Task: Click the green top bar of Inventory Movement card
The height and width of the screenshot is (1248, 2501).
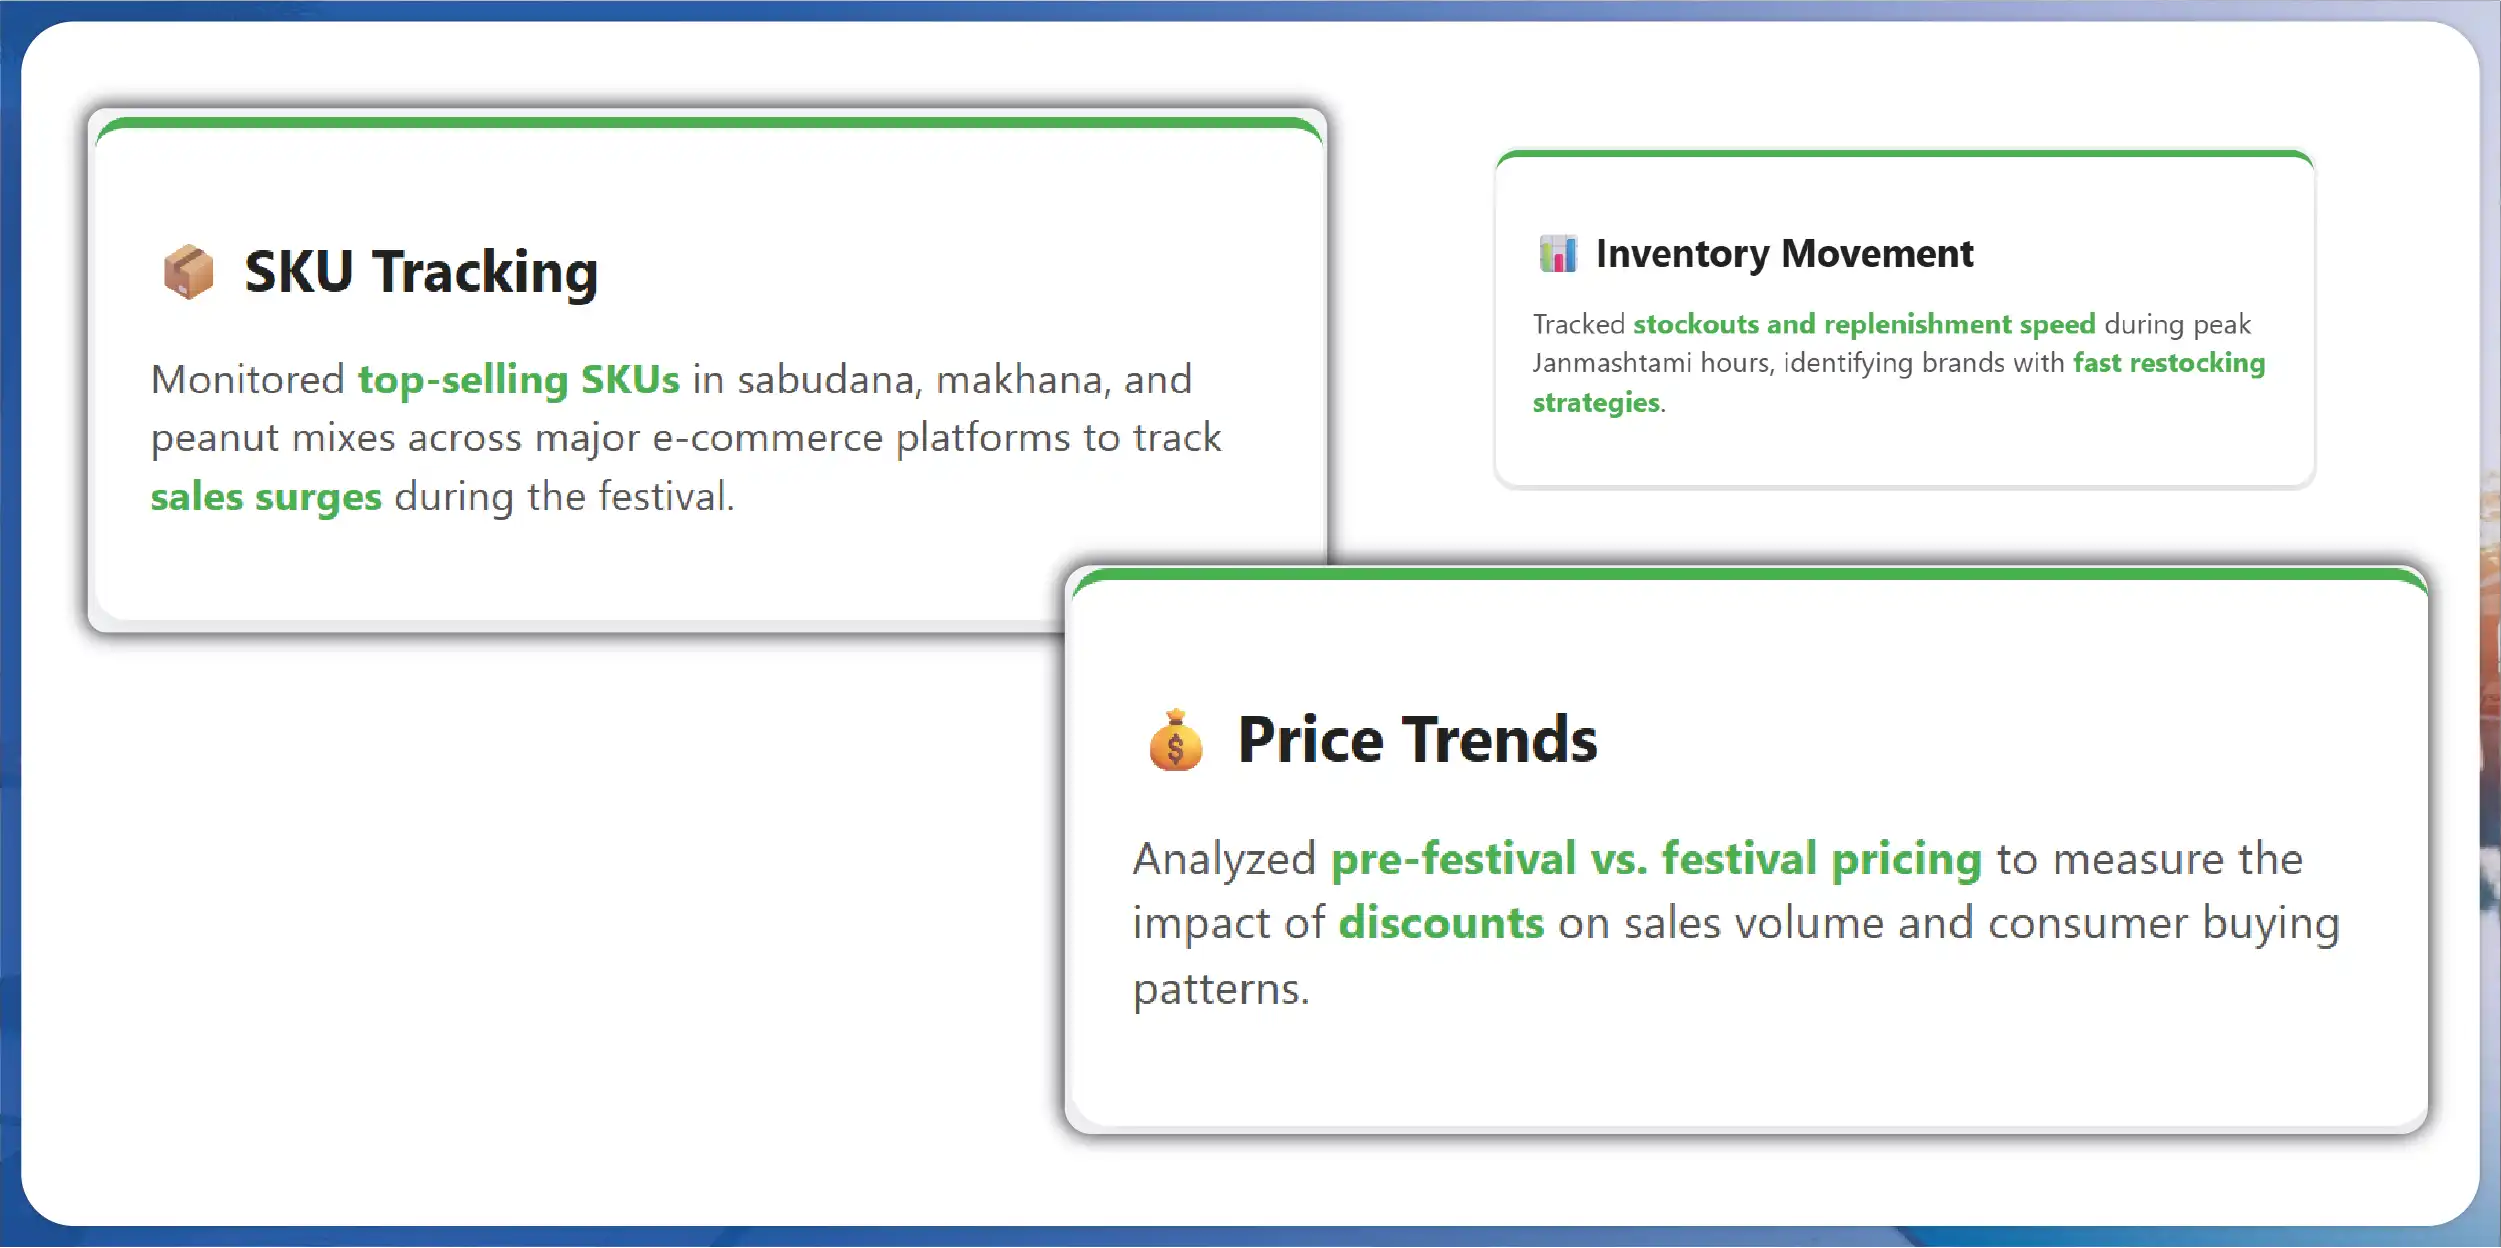Action: click(1904, 154)
